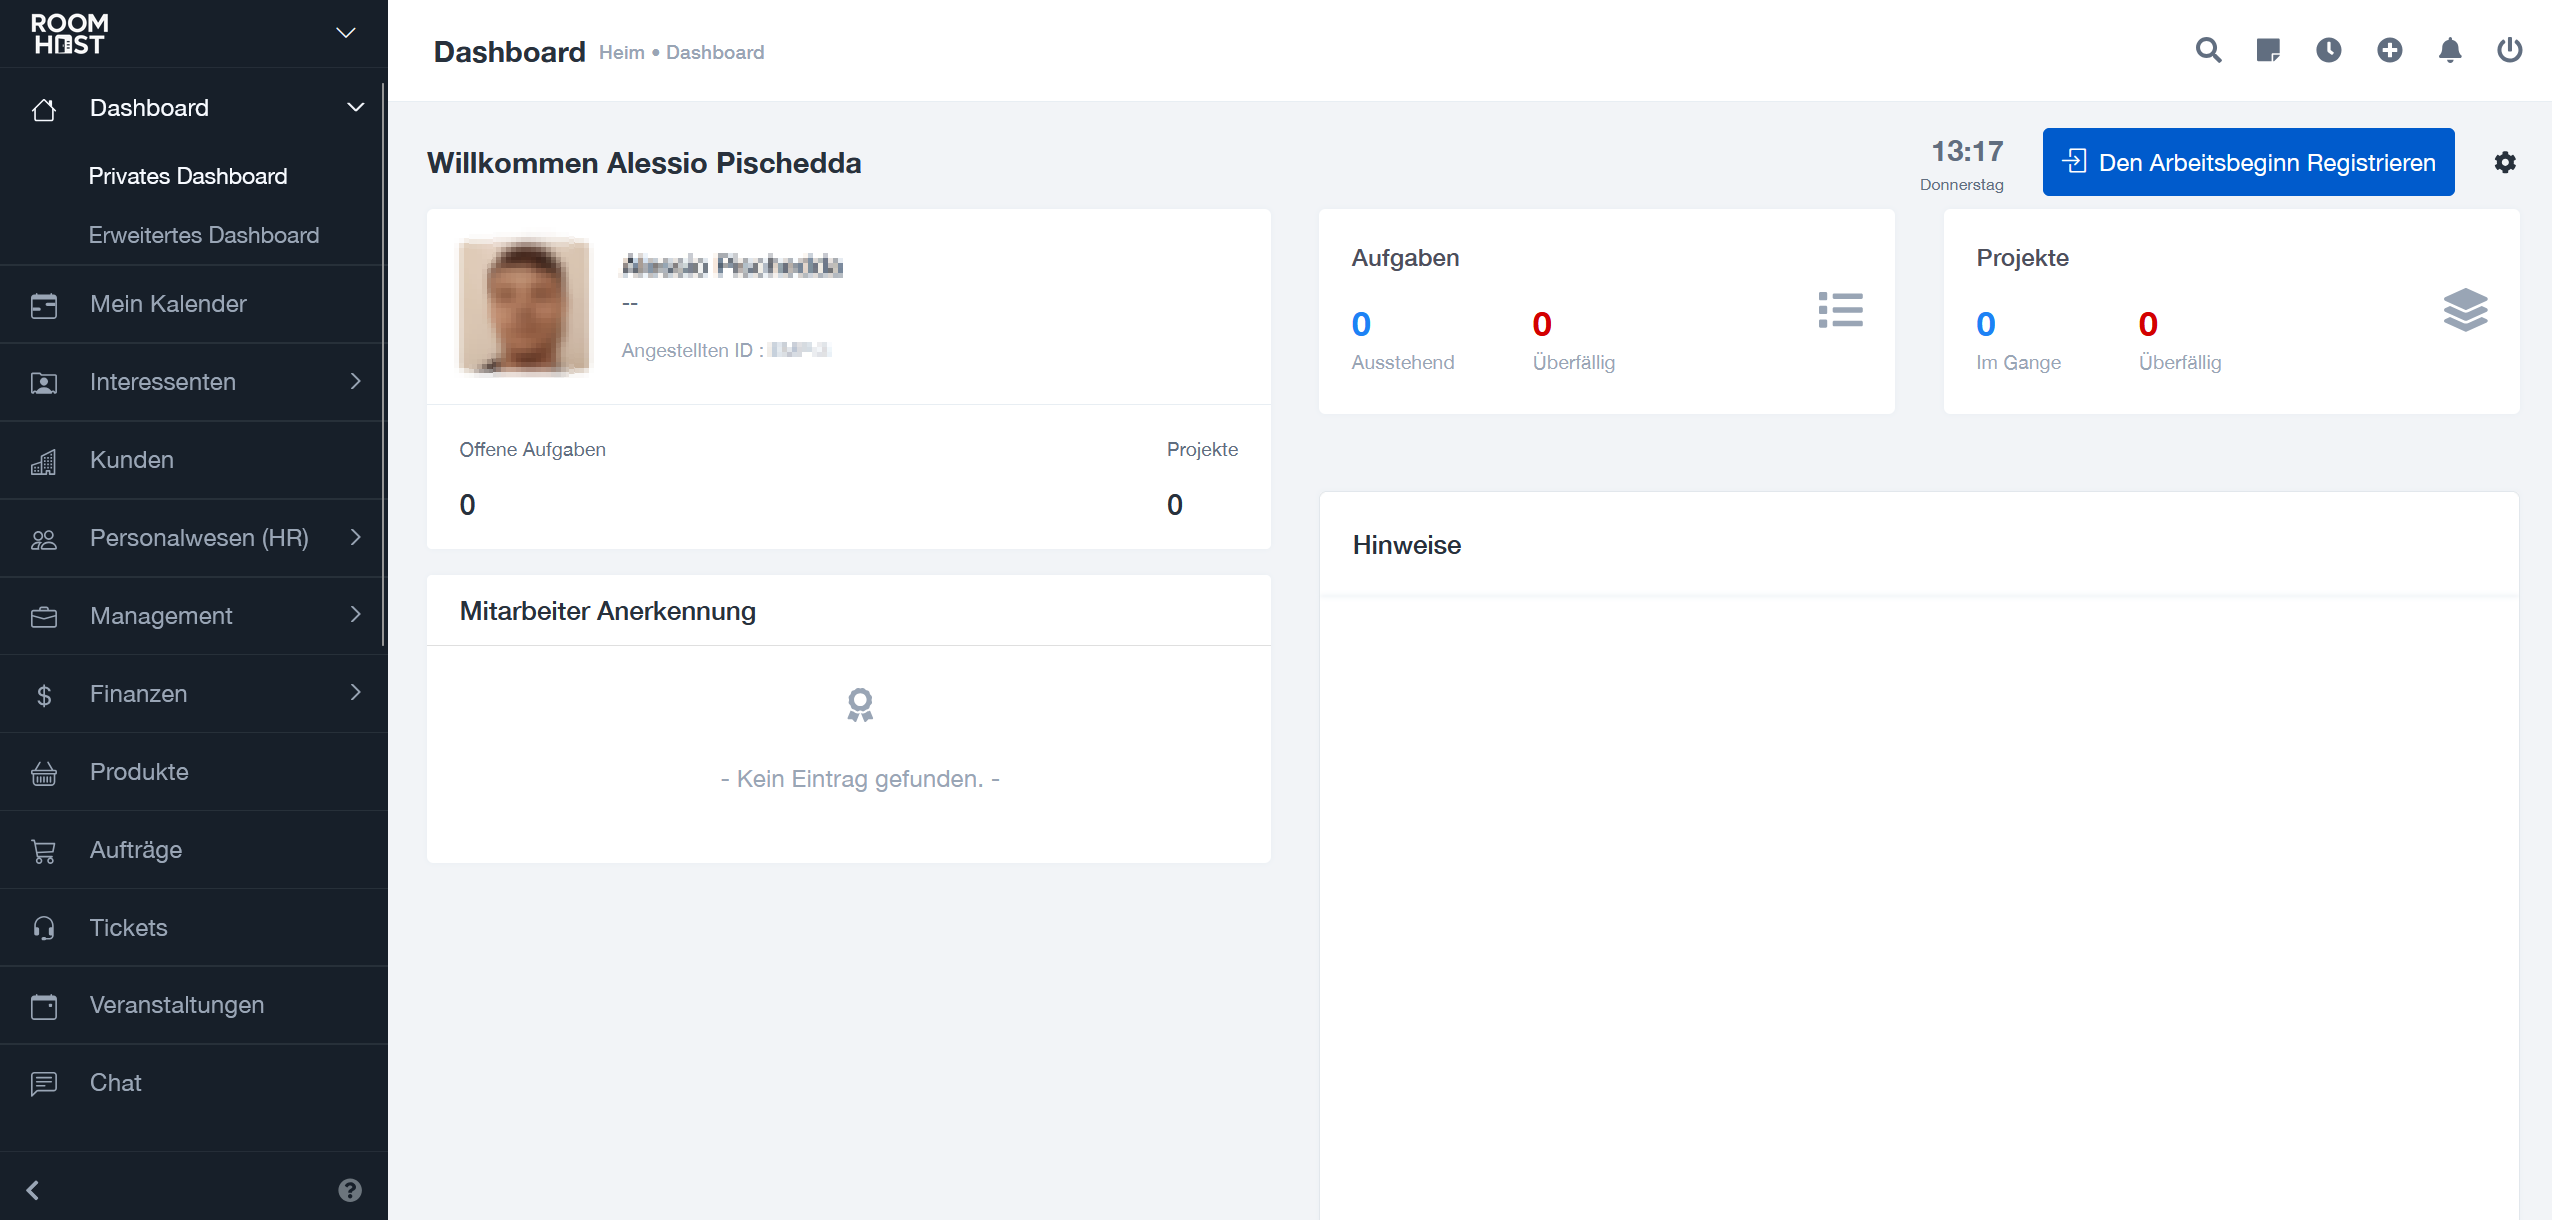The image size is (2552, 1220).
Task: Open Mein Kalender in sidebar
Action: [168, 304]
